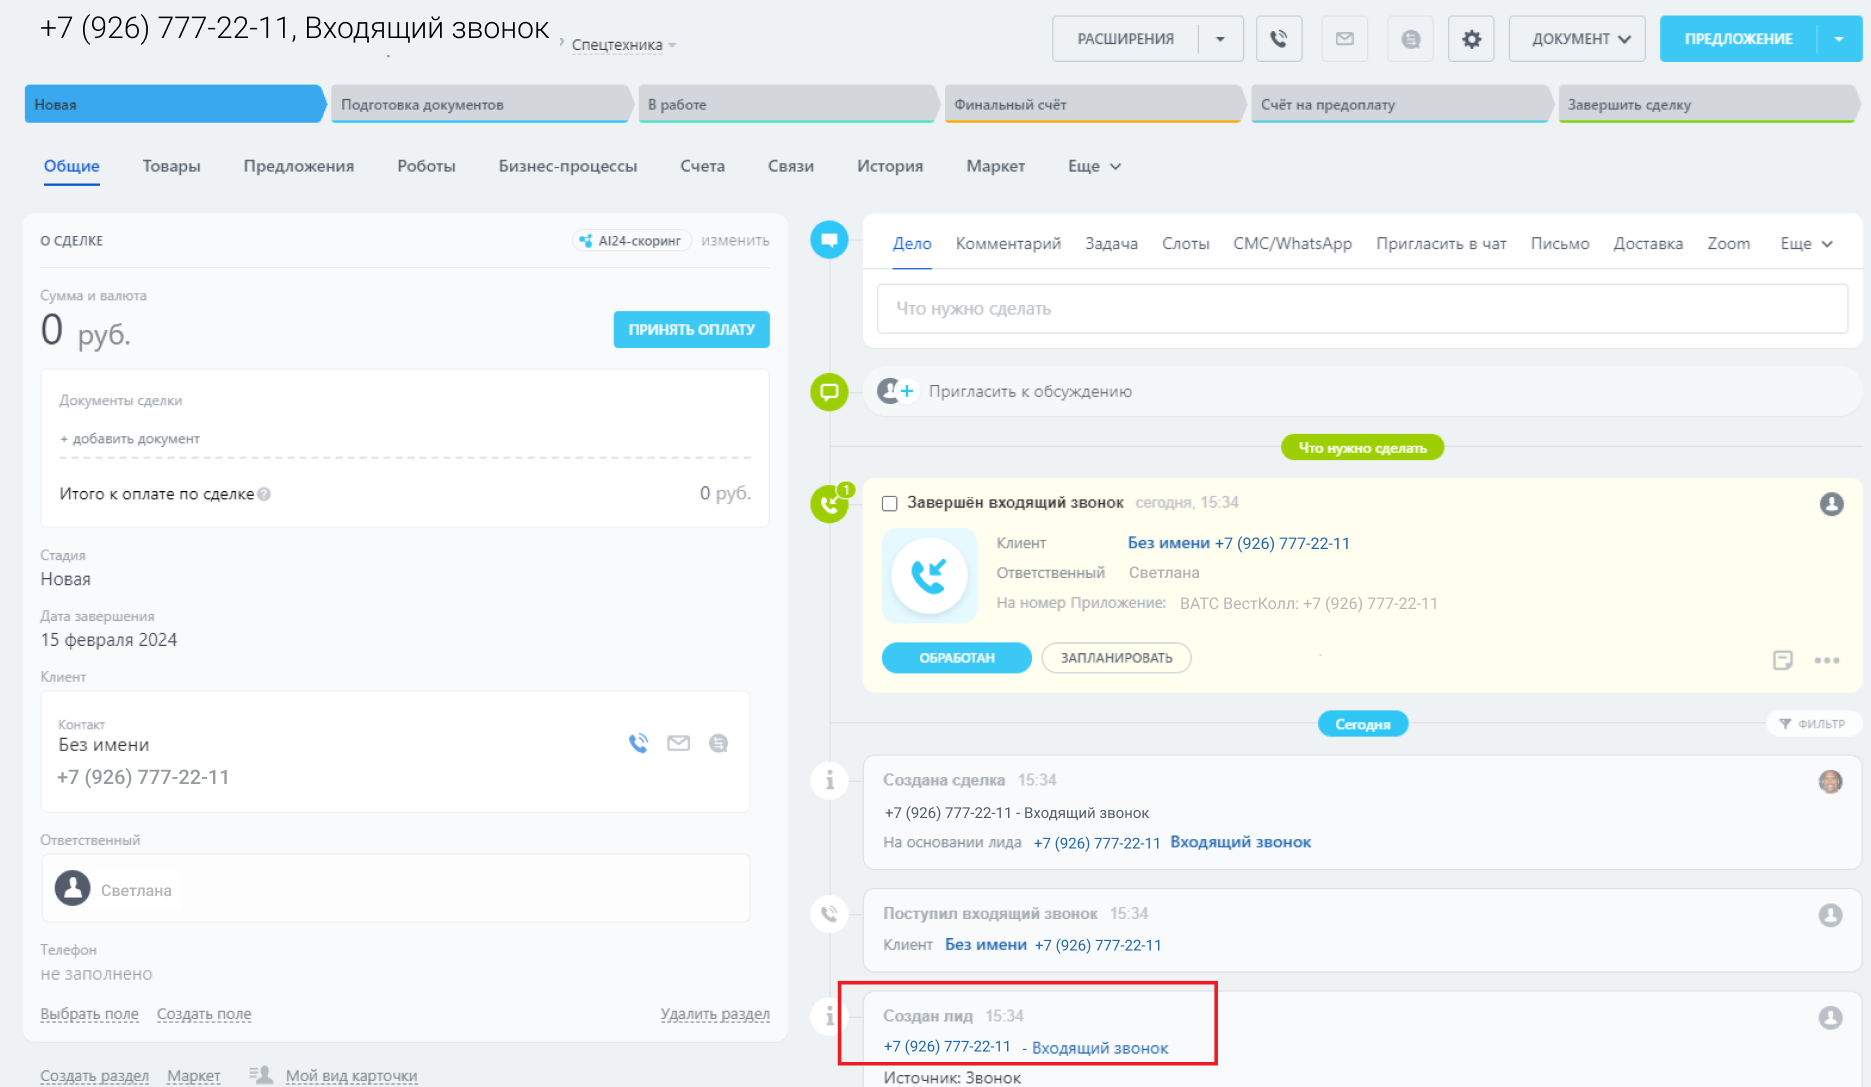This screenshot has width=1871, height=1087.
Task: Call the contact using the phone icon
Action: pyautogui.click(x=638, y=743)
